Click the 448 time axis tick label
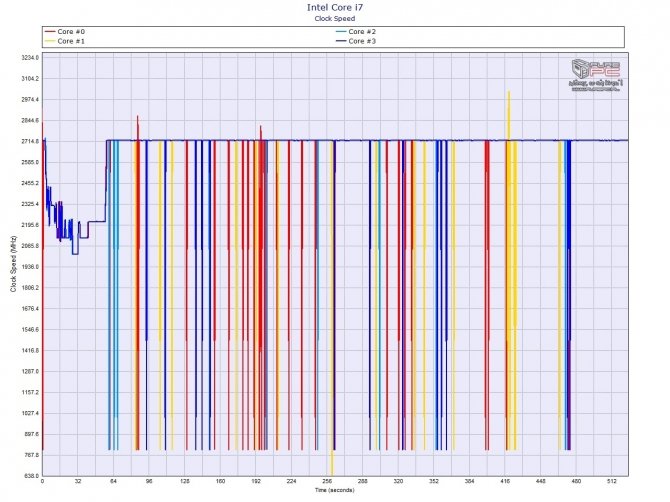The image size is (670, 502). click(x=541, y=481)
